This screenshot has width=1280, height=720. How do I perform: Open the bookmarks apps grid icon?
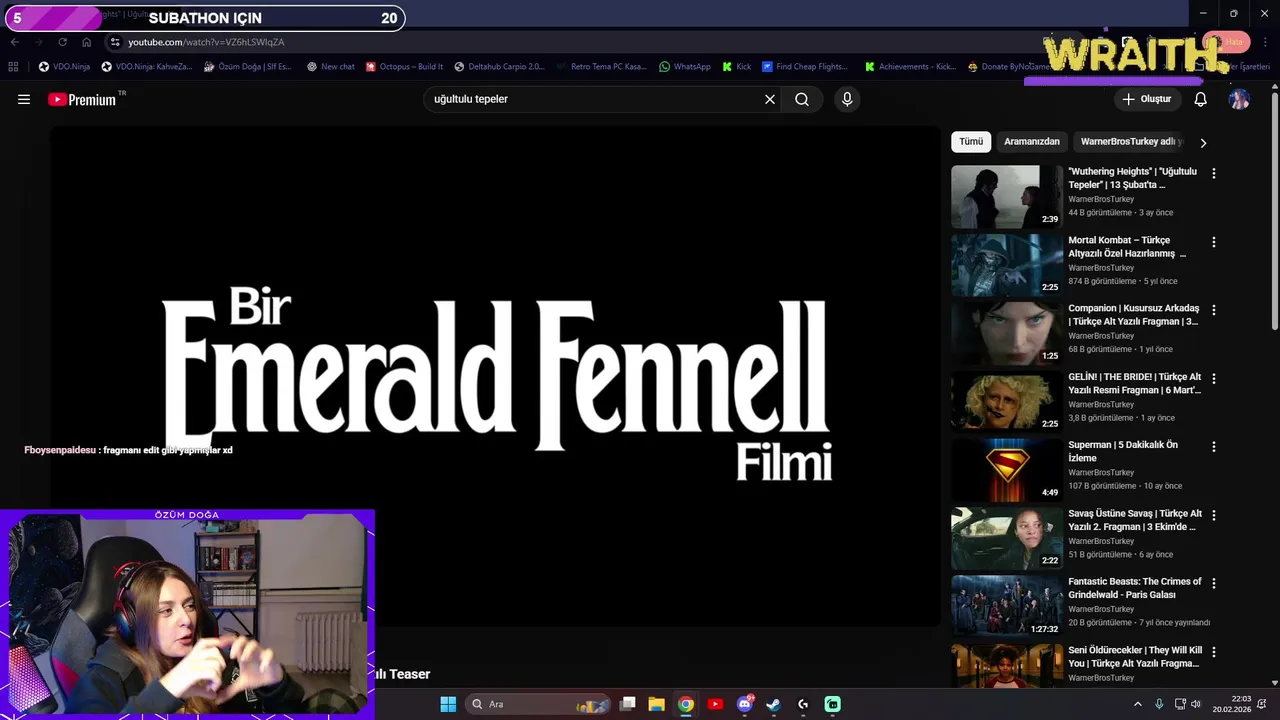tap(13, 67)
